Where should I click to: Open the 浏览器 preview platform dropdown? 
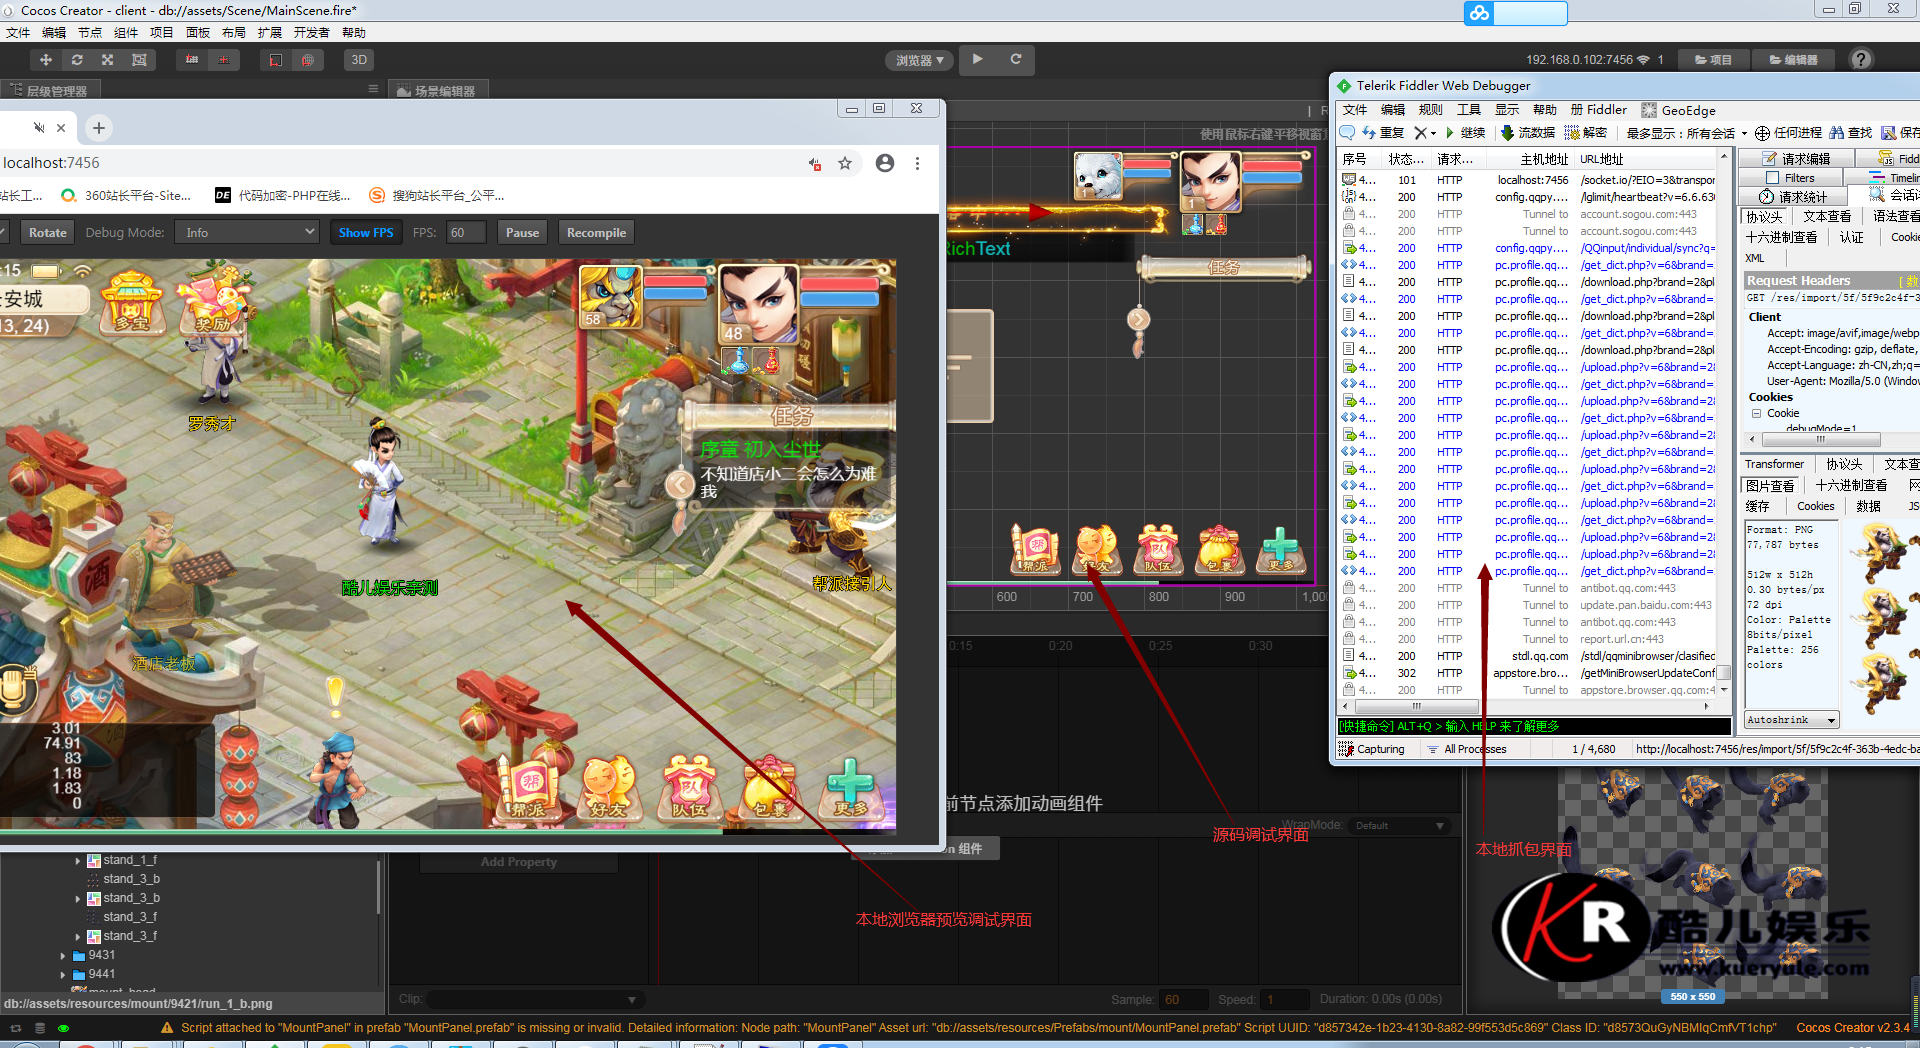pos(919,61)
